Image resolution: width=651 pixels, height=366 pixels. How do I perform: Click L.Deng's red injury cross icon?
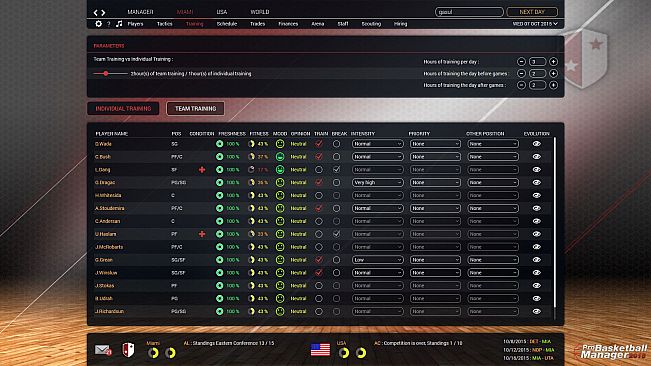(202, 170)
